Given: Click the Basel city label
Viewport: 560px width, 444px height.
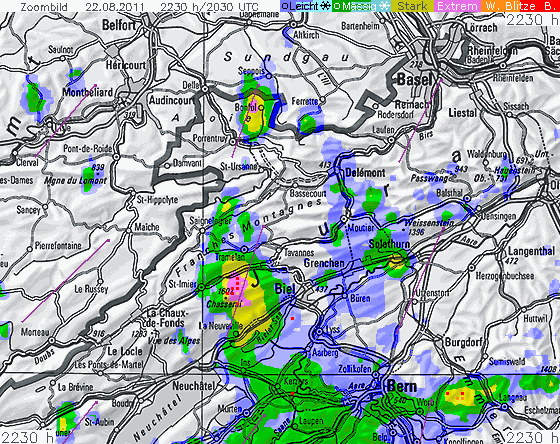Looking at the screenshot, I should coord(415,79).
